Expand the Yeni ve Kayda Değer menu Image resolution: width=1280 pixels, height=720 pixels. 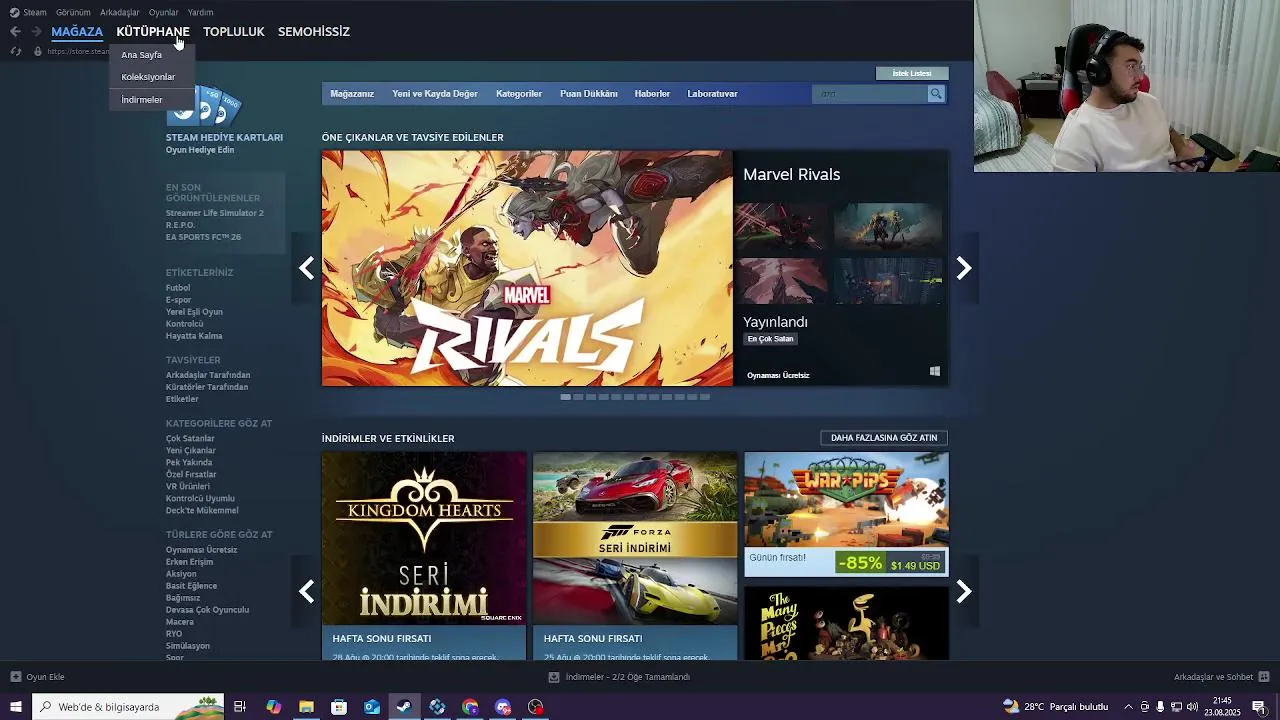pyautogui.click(x=435, y=94)
